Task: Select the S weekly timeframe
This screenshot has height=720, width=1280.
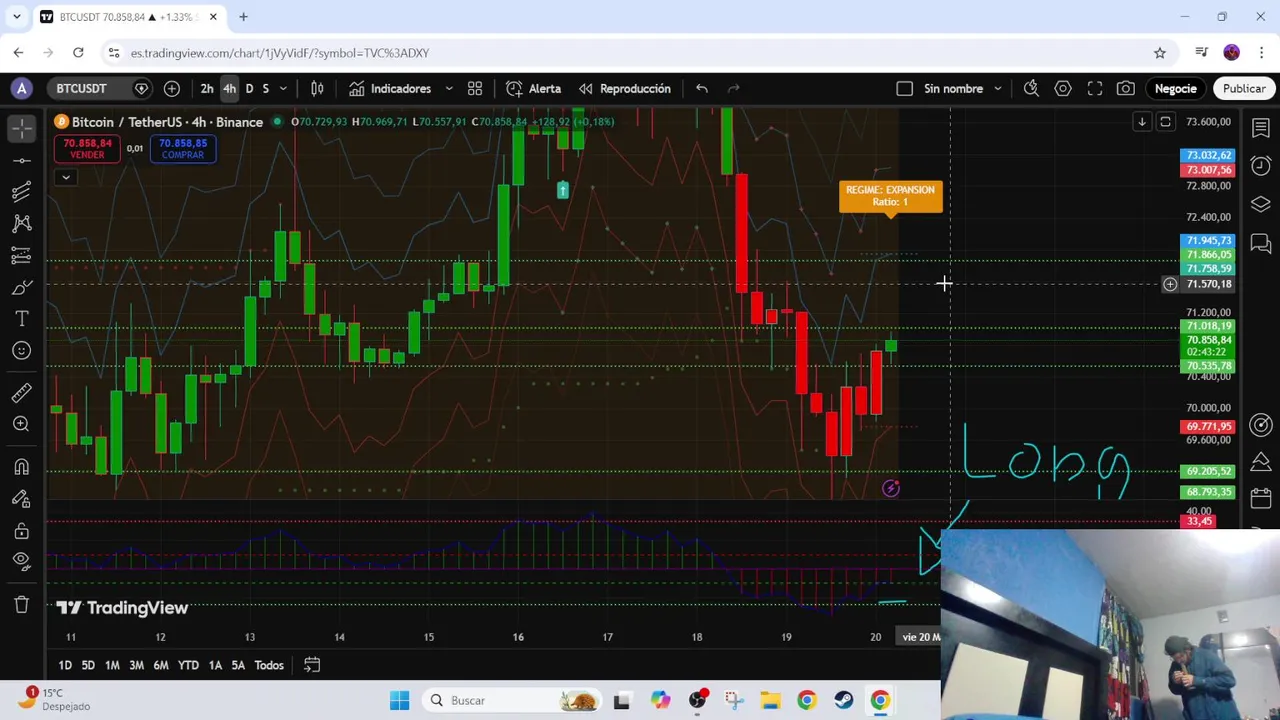Action: click(265, 89)
